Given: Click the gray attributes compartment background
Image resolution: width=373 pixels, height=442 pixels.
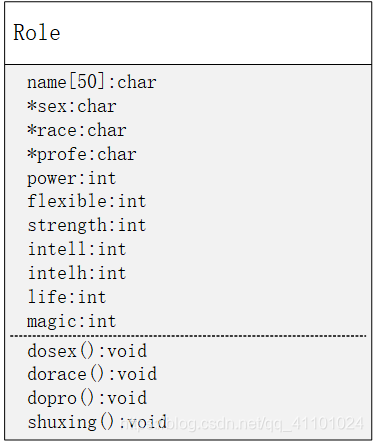Looking at the screenshot, I should (x=260, y=200).
